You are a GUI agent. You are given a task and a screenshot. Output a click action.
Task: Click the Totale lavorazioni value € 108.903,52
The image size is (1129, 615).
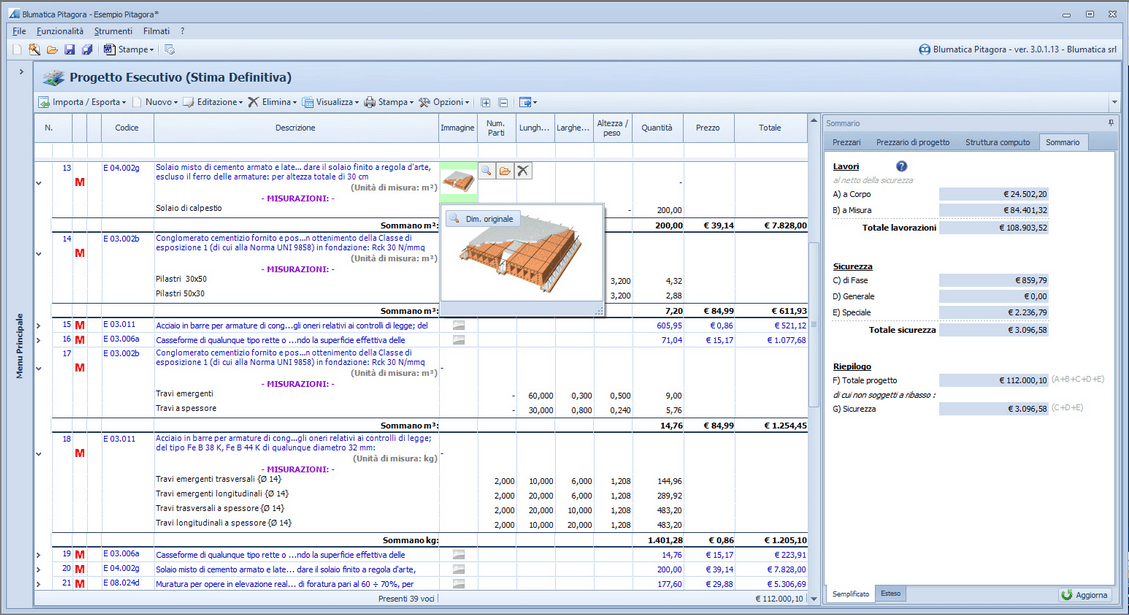994,228
